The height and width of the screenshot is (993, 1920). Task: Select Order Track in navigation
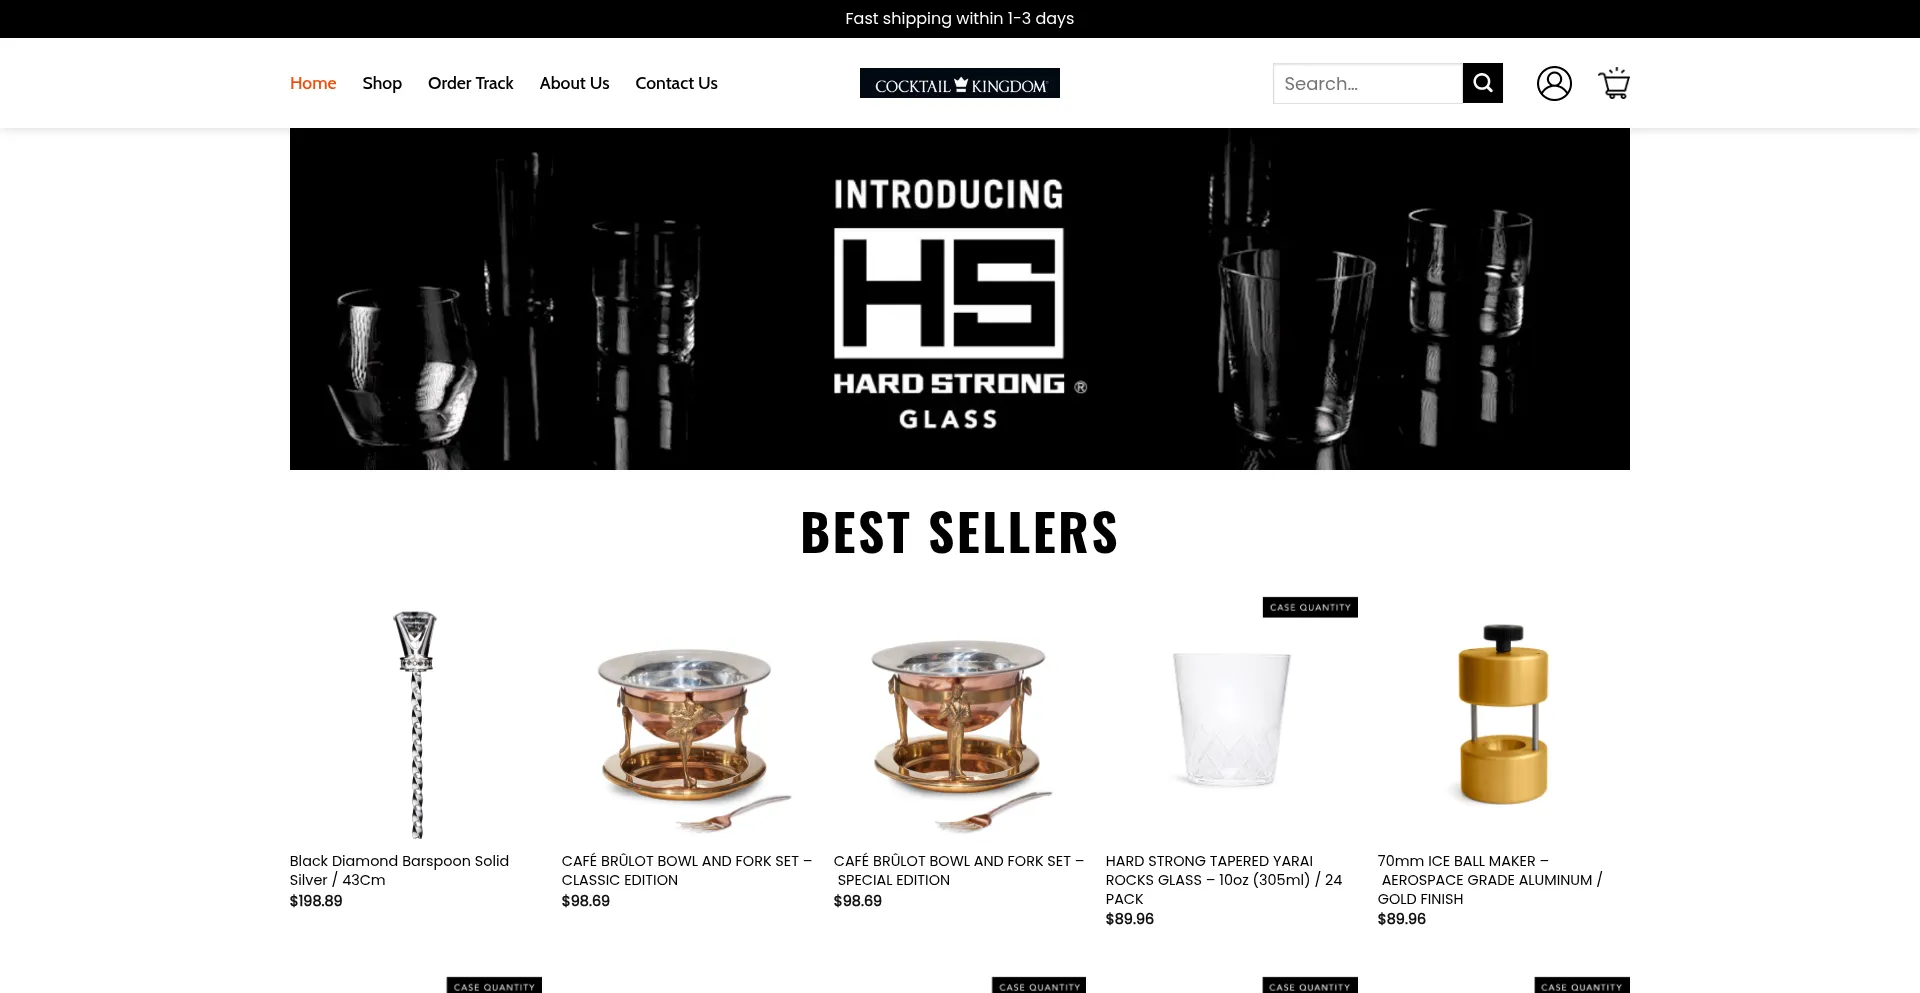pos(470,83)
